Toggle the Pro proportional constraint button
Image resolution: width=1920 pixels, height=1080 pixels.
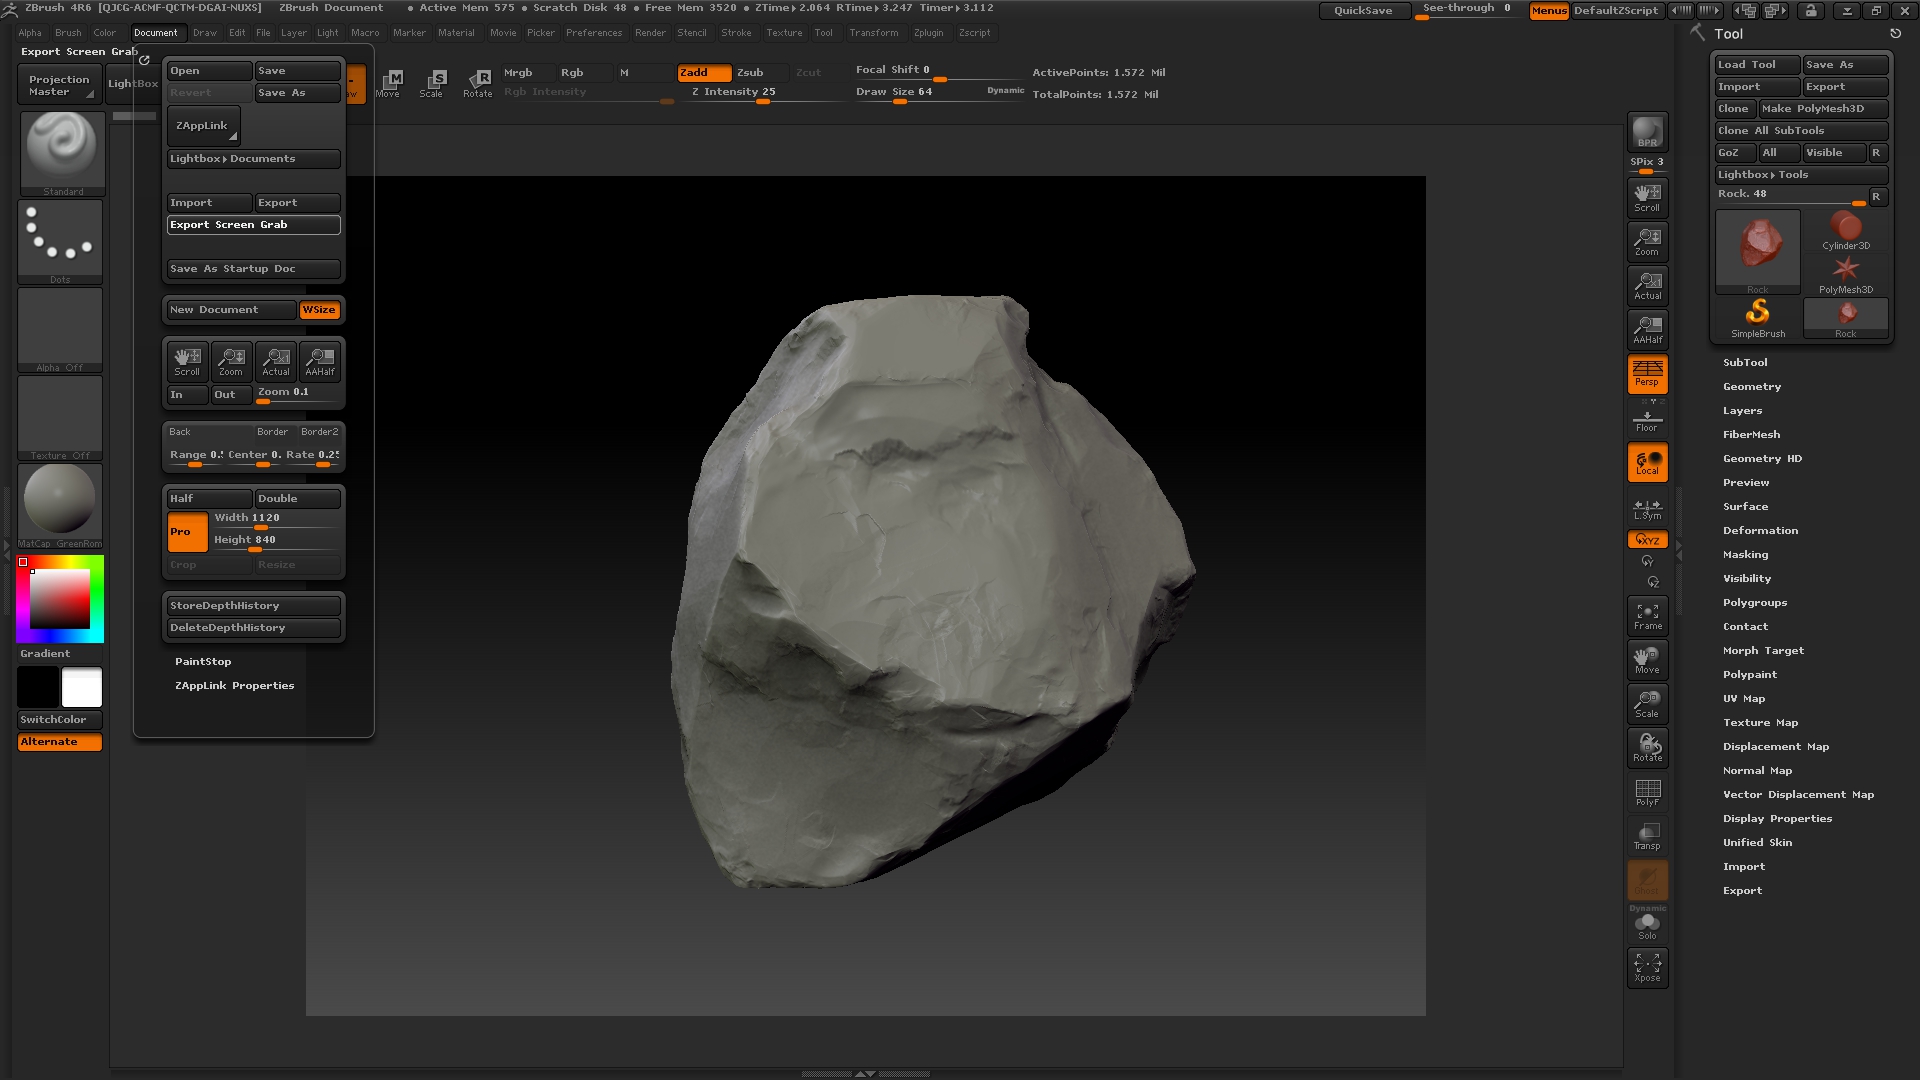[x=187, y=532]
